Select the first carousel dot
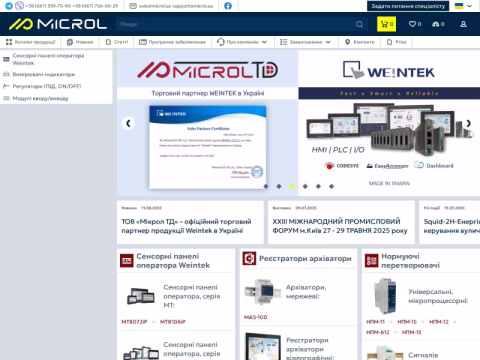480x360 pixels. point(266,186)
